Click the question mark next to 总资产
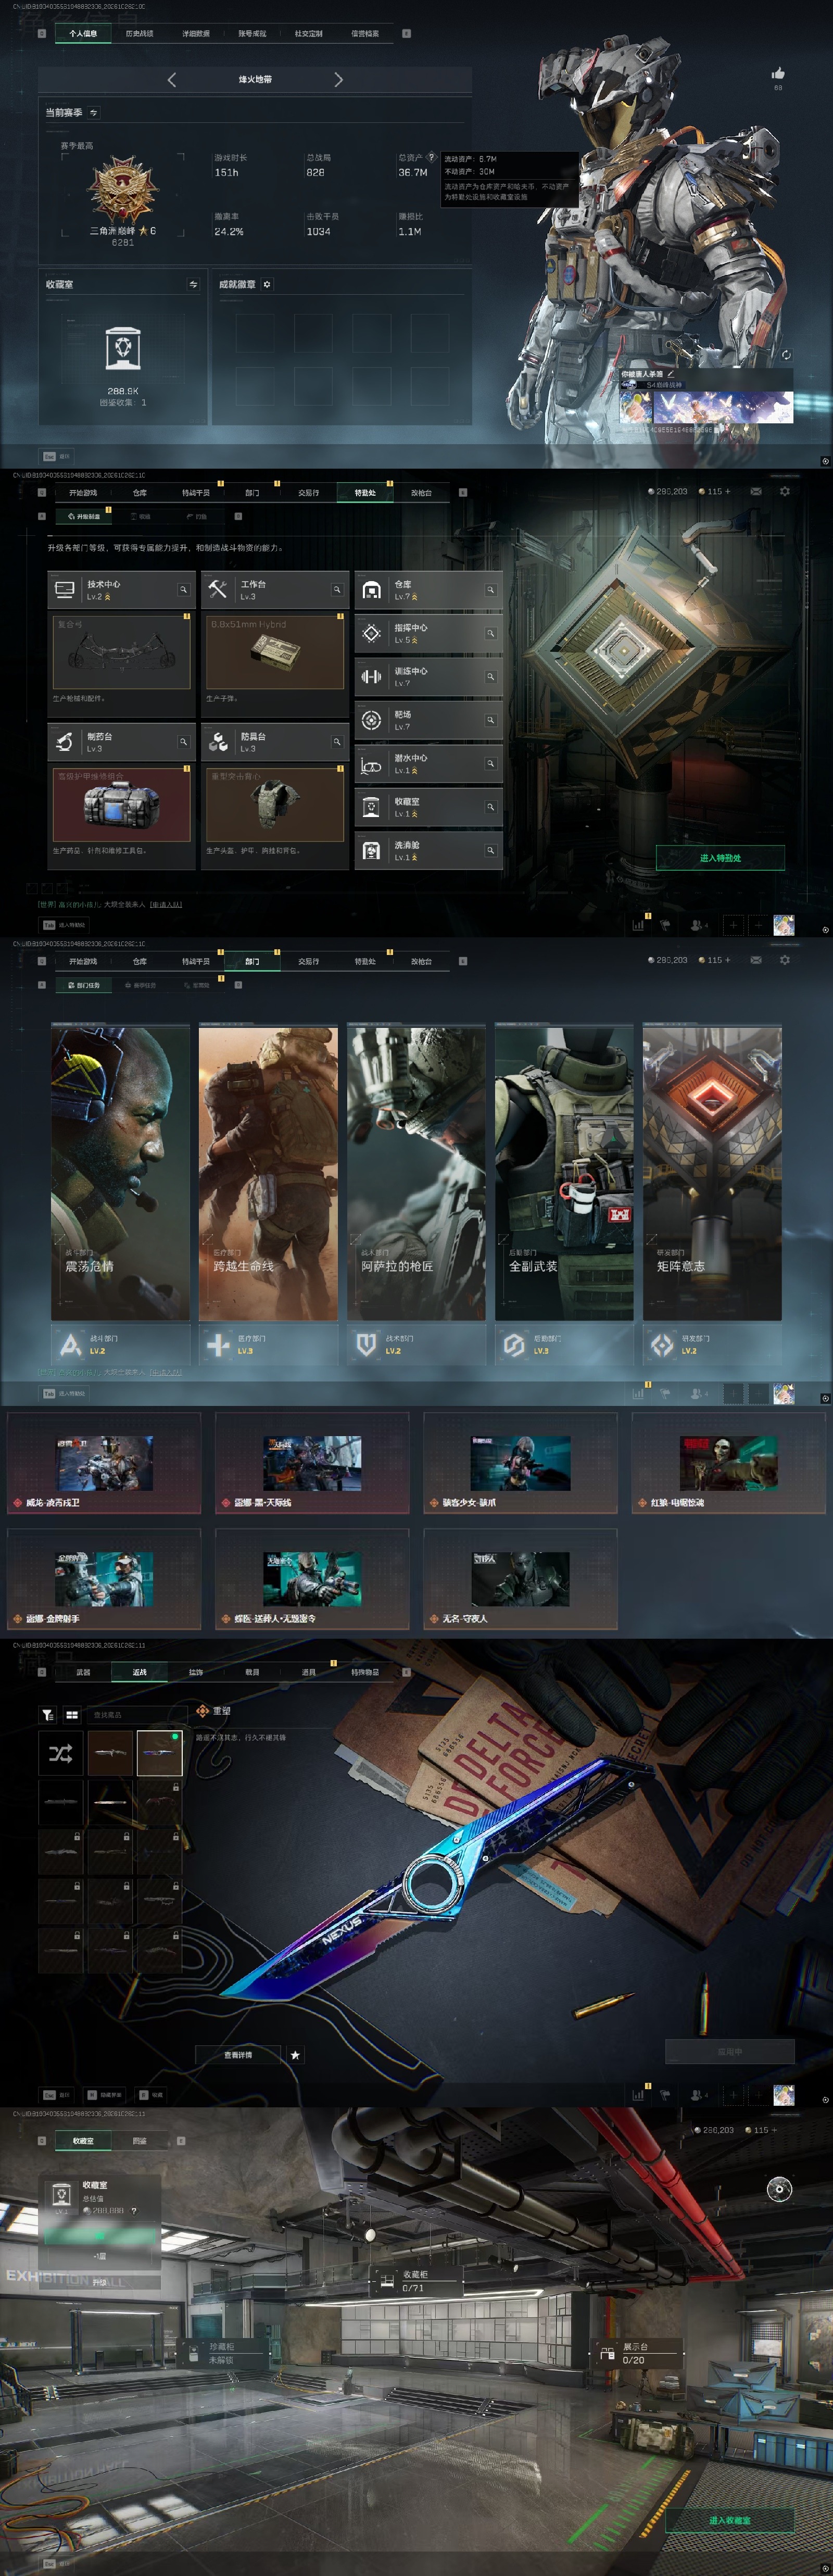Image resolution: width=833 pixels, height=2576 pixels. point(432,157)
